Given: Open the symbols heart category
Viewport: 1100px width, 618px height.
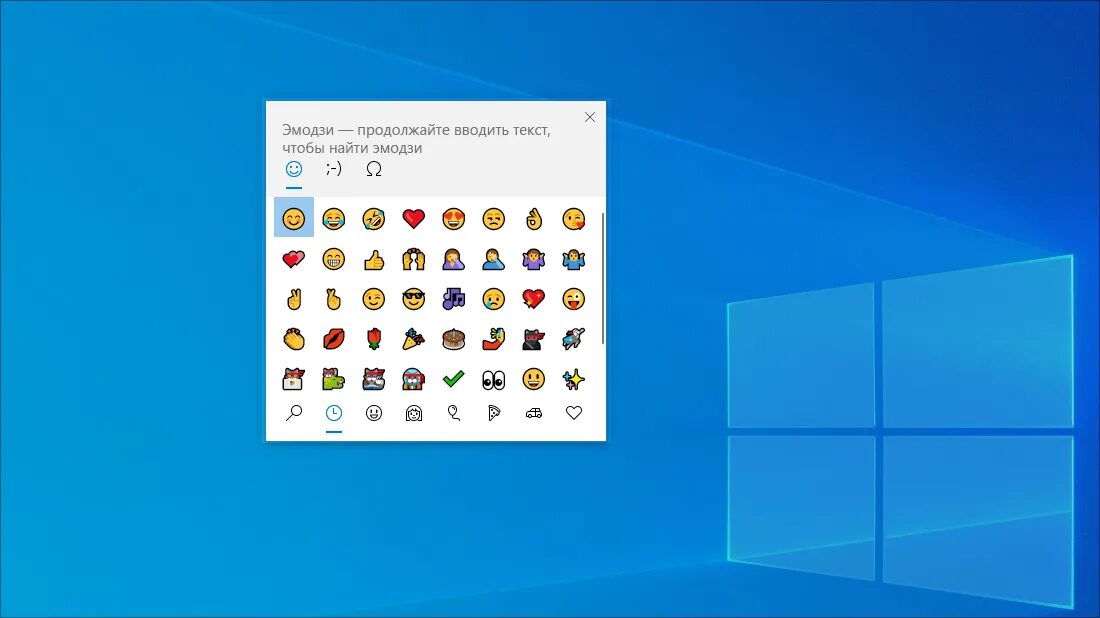Looking at the screenshot, I should coord(573,412).
